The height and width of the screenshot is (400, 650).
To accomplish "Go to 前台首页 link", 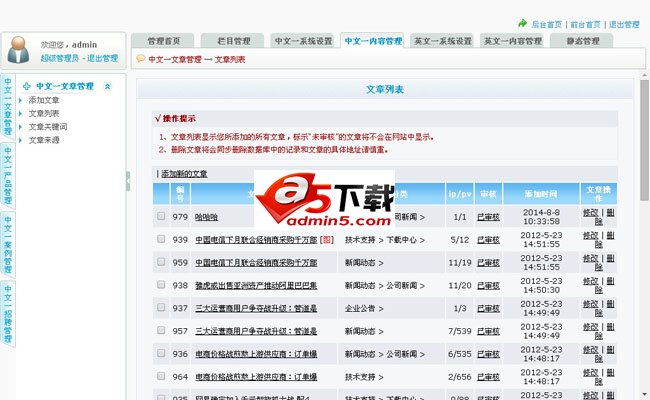I will (x=585, y=24).
